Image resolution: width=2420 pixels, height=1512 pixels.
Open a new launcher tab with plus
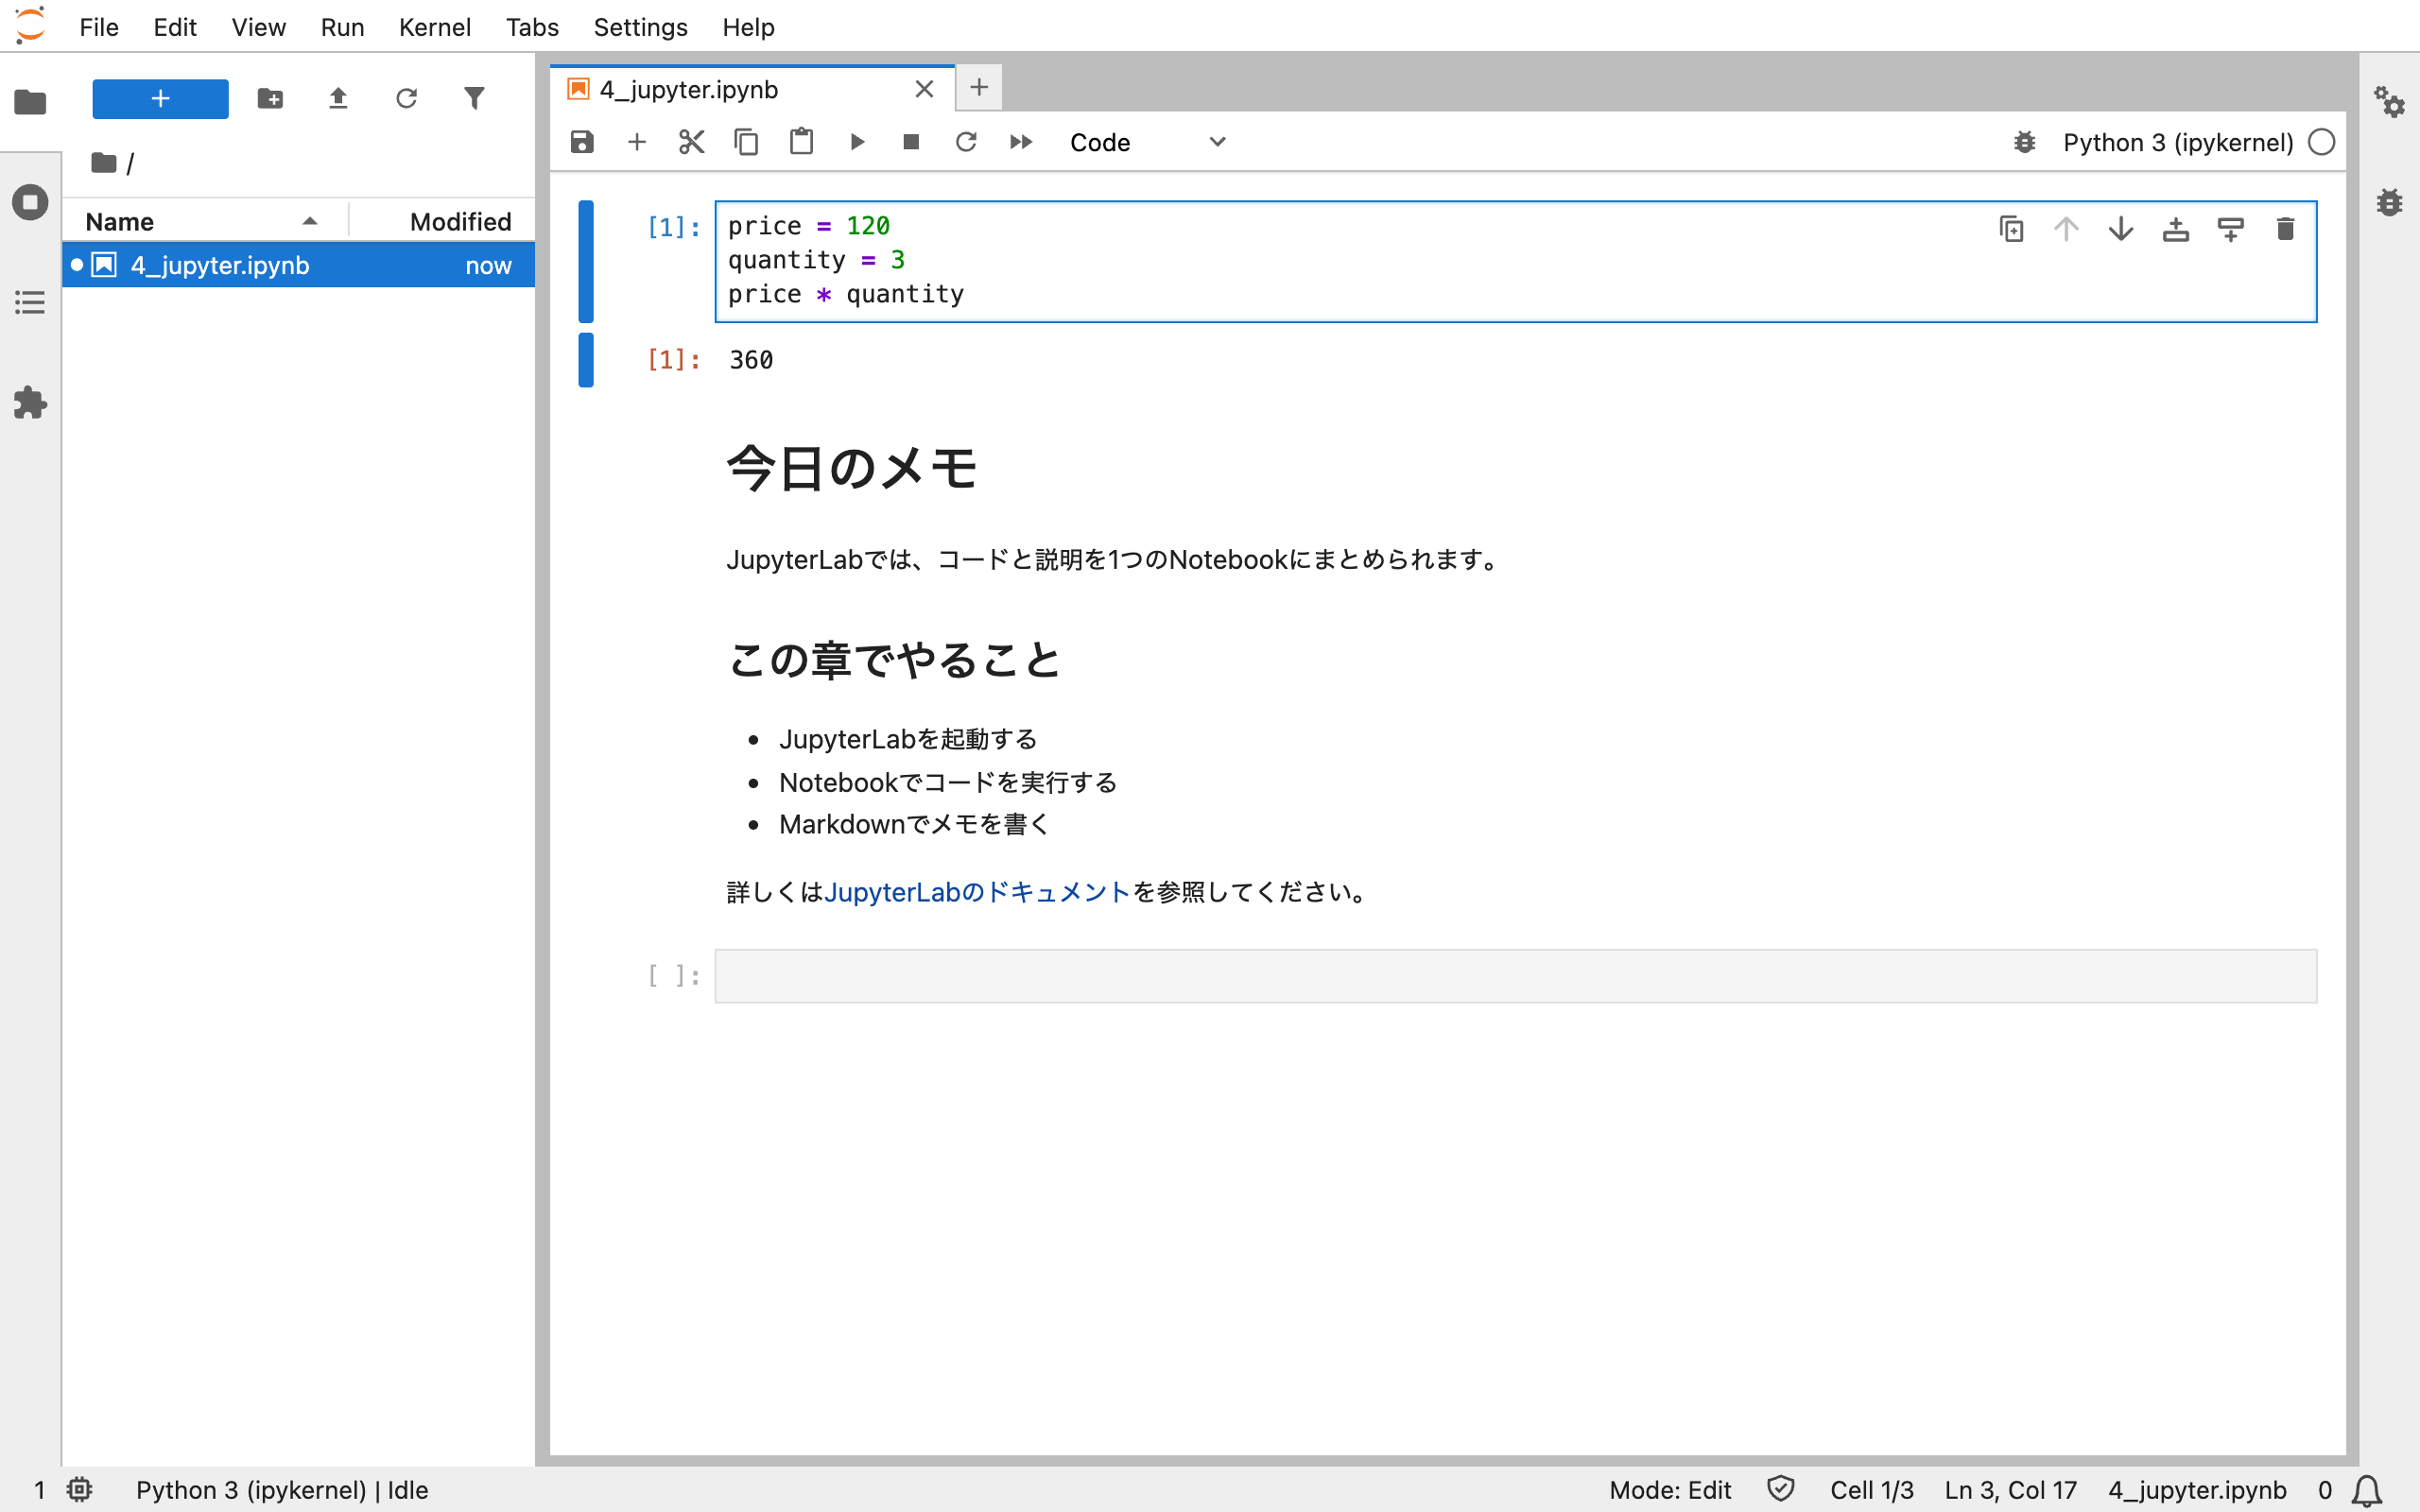tap(979, 87)
